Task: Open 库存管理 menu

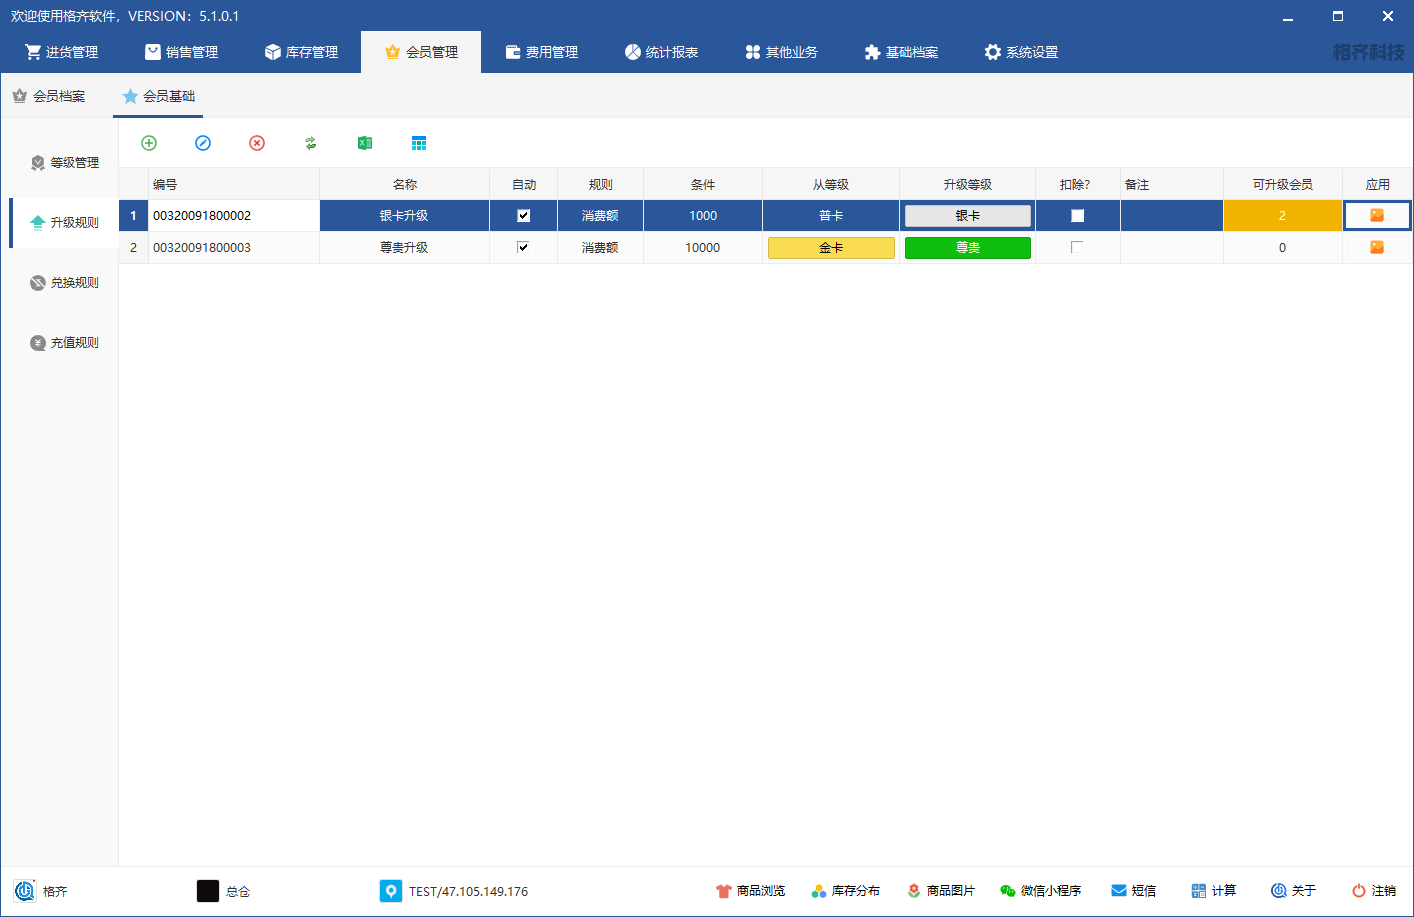Action: click(301, 52)
